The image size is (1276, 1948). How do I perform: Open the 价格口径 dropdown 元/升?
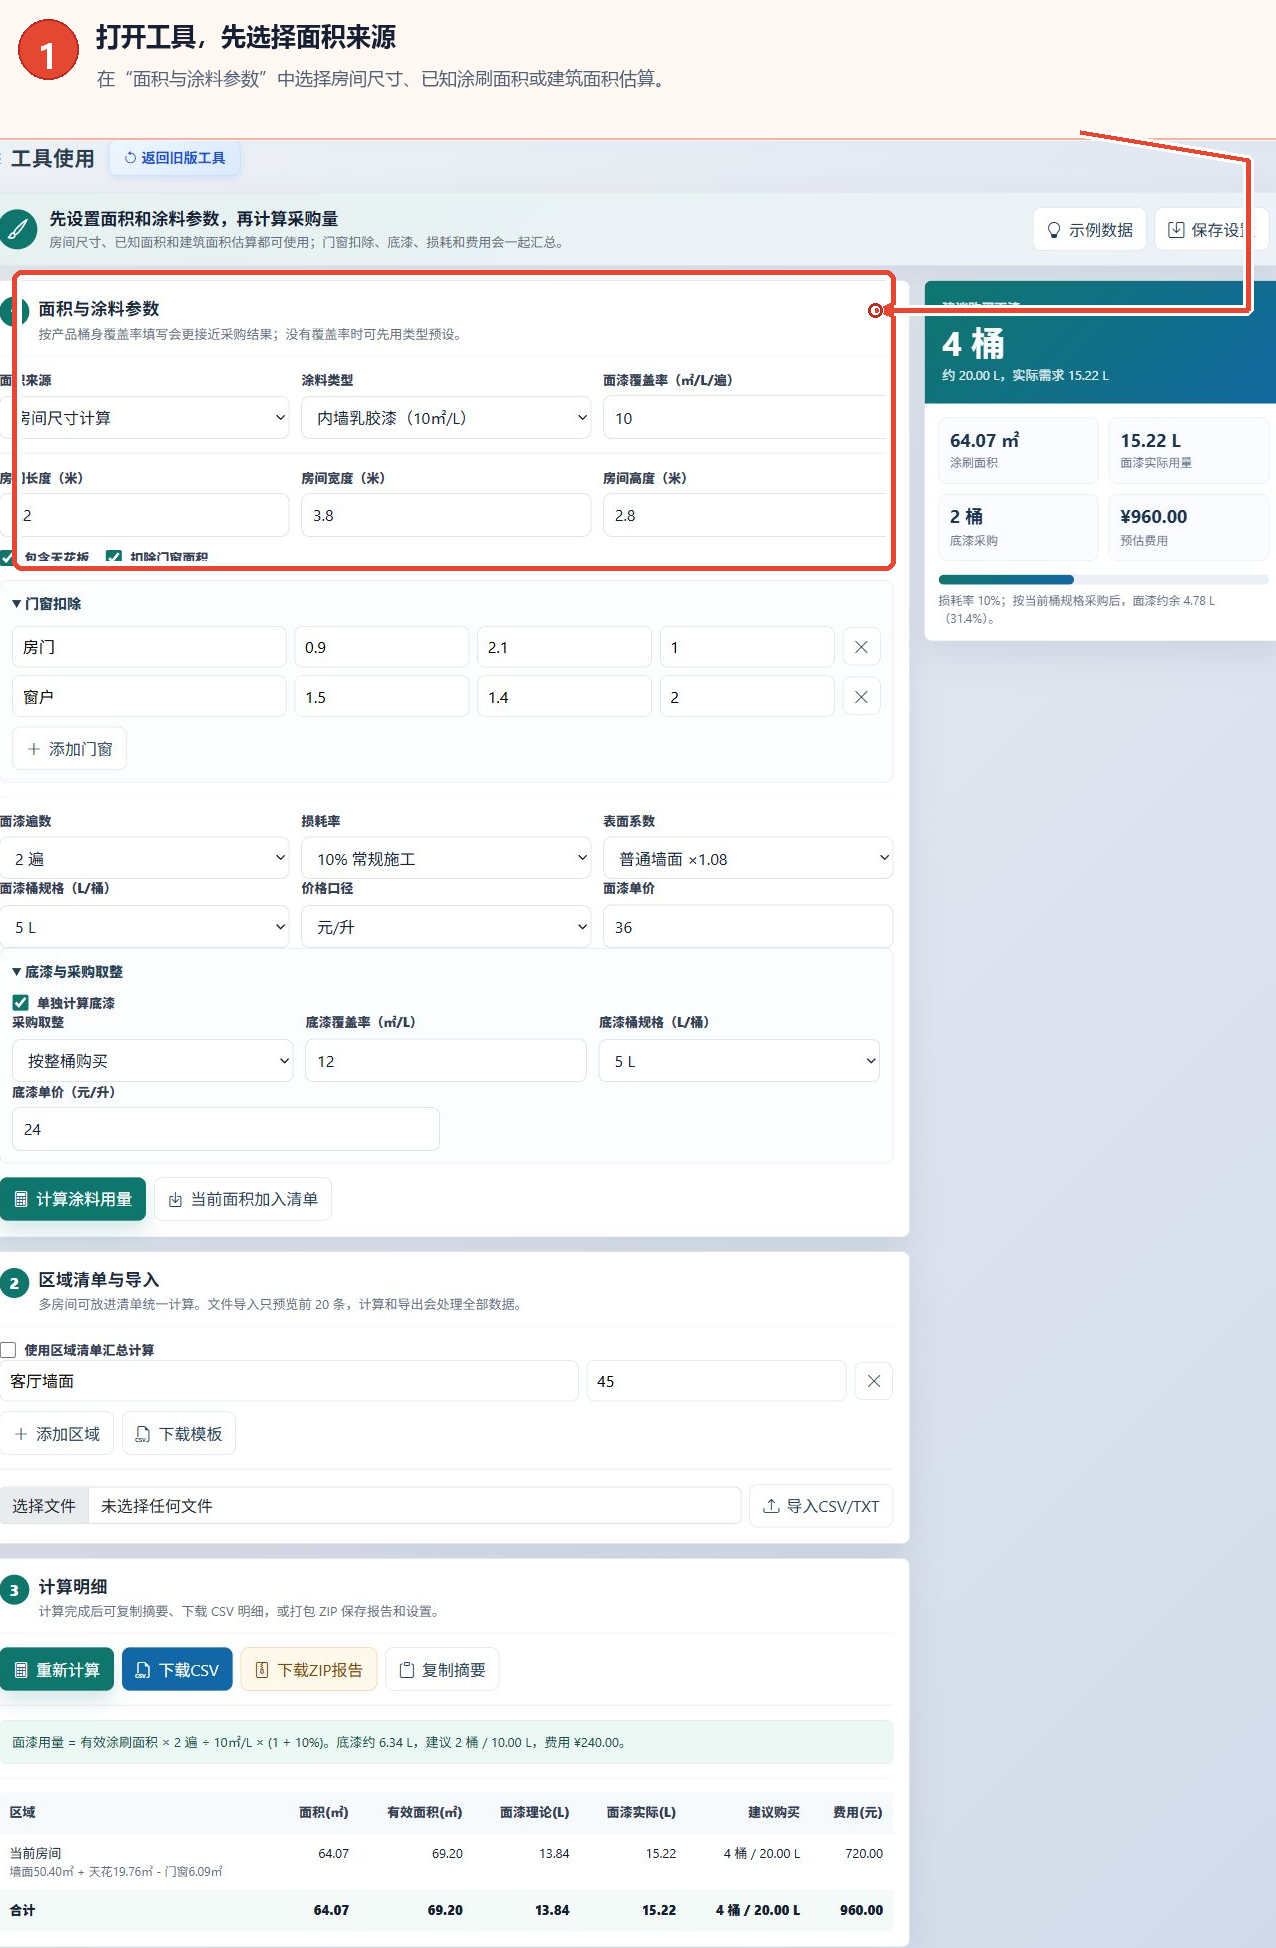446,927
